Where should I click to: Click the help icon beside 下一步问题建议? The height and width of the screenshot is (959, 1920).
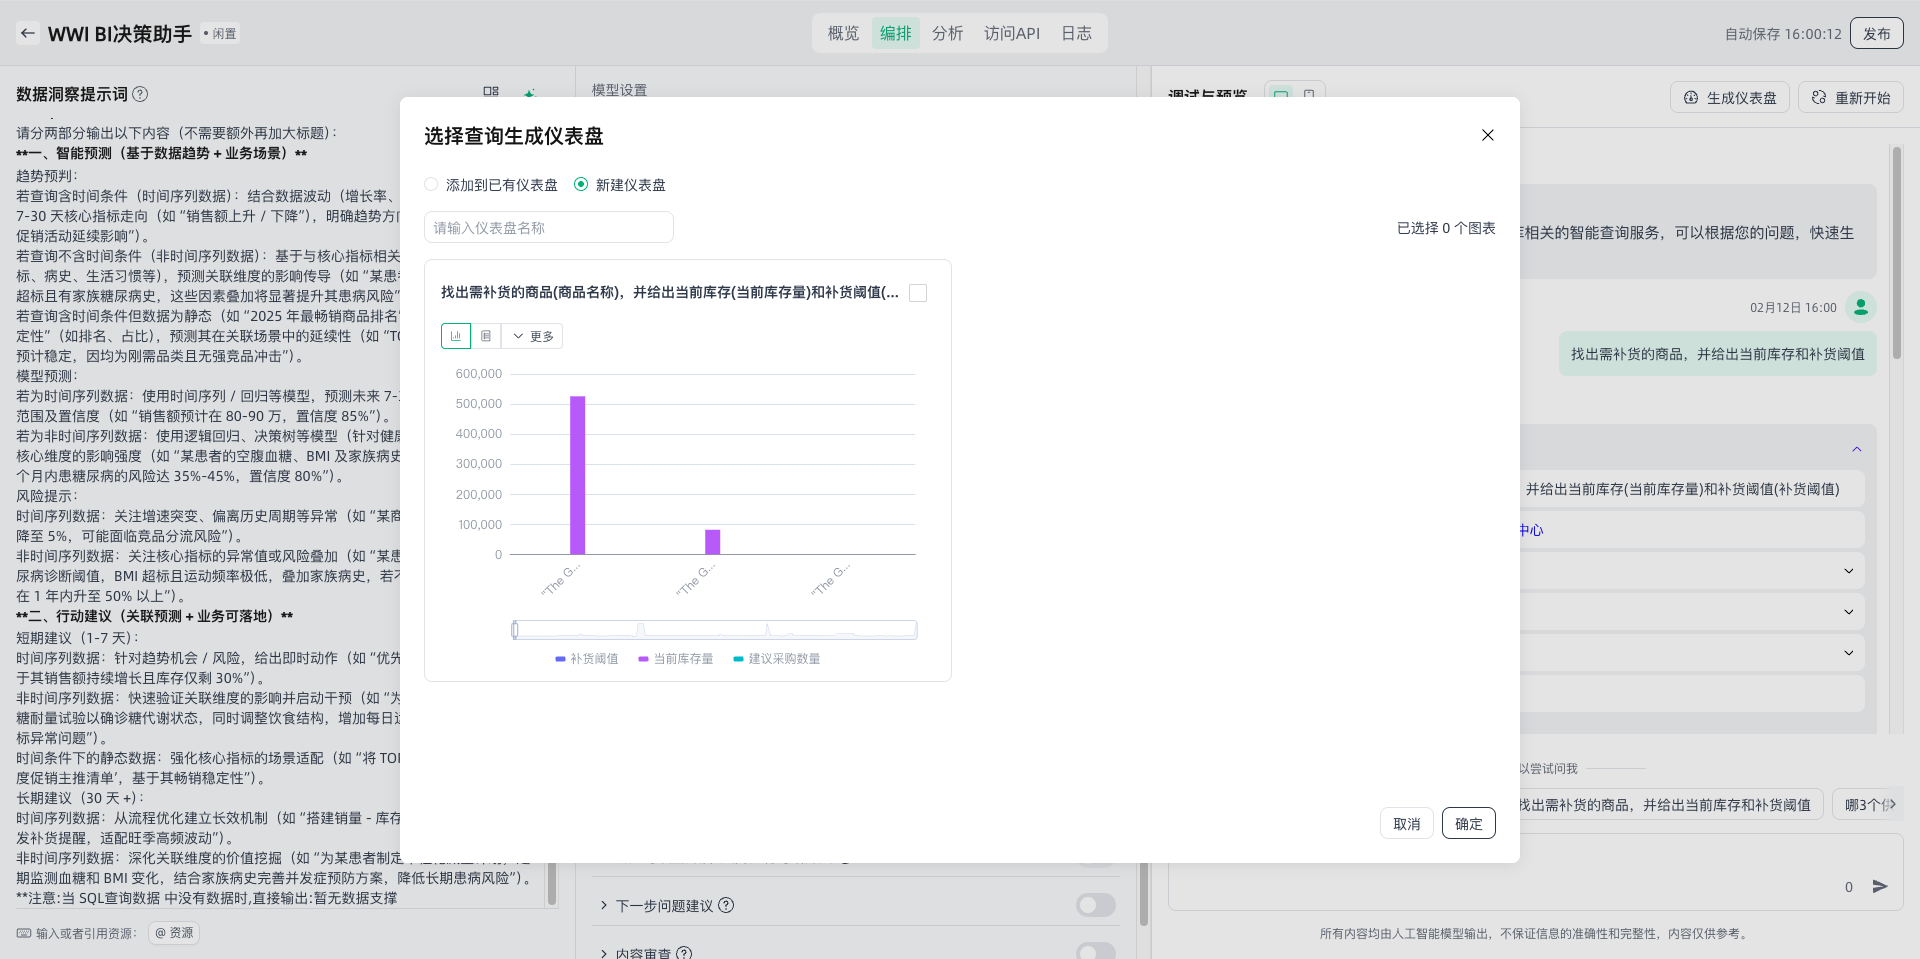(x=726, y=905)
